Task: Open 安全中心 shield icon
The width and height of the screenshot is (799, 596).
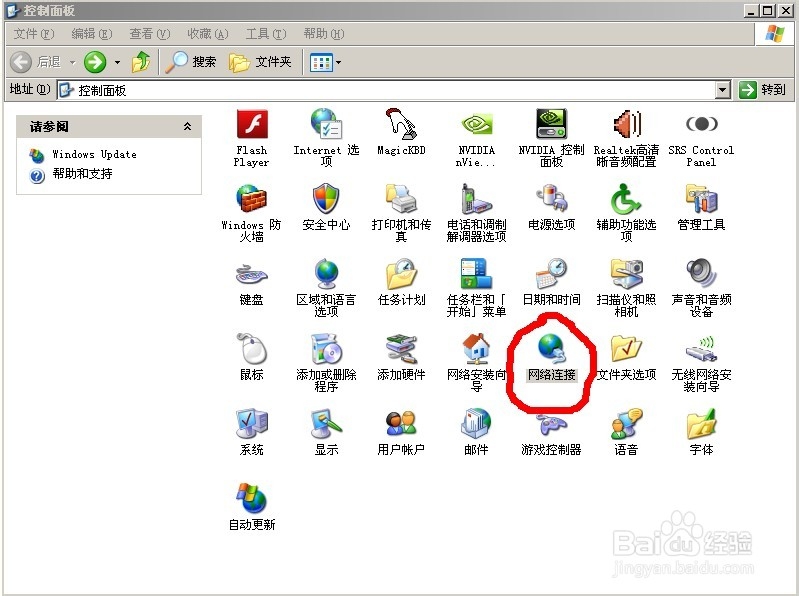Action: click(x=326, y=199)
